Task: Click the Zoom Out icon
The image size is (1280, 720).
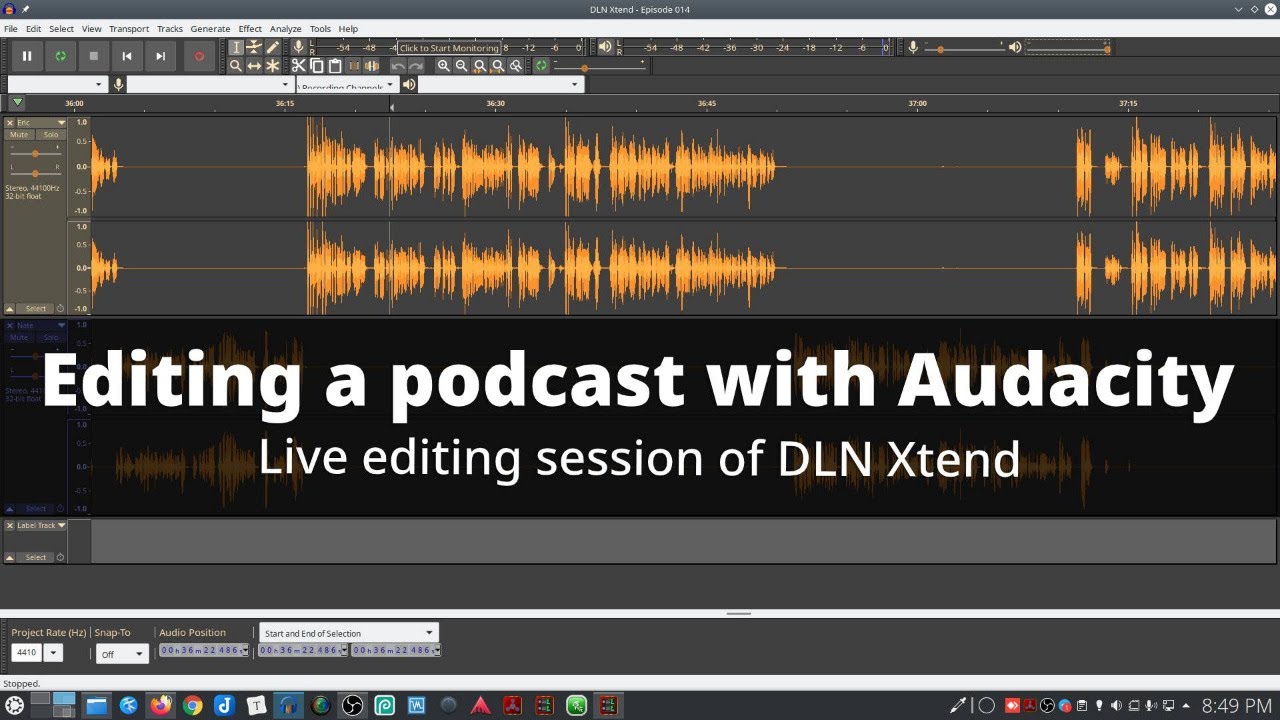Action: 461,66
